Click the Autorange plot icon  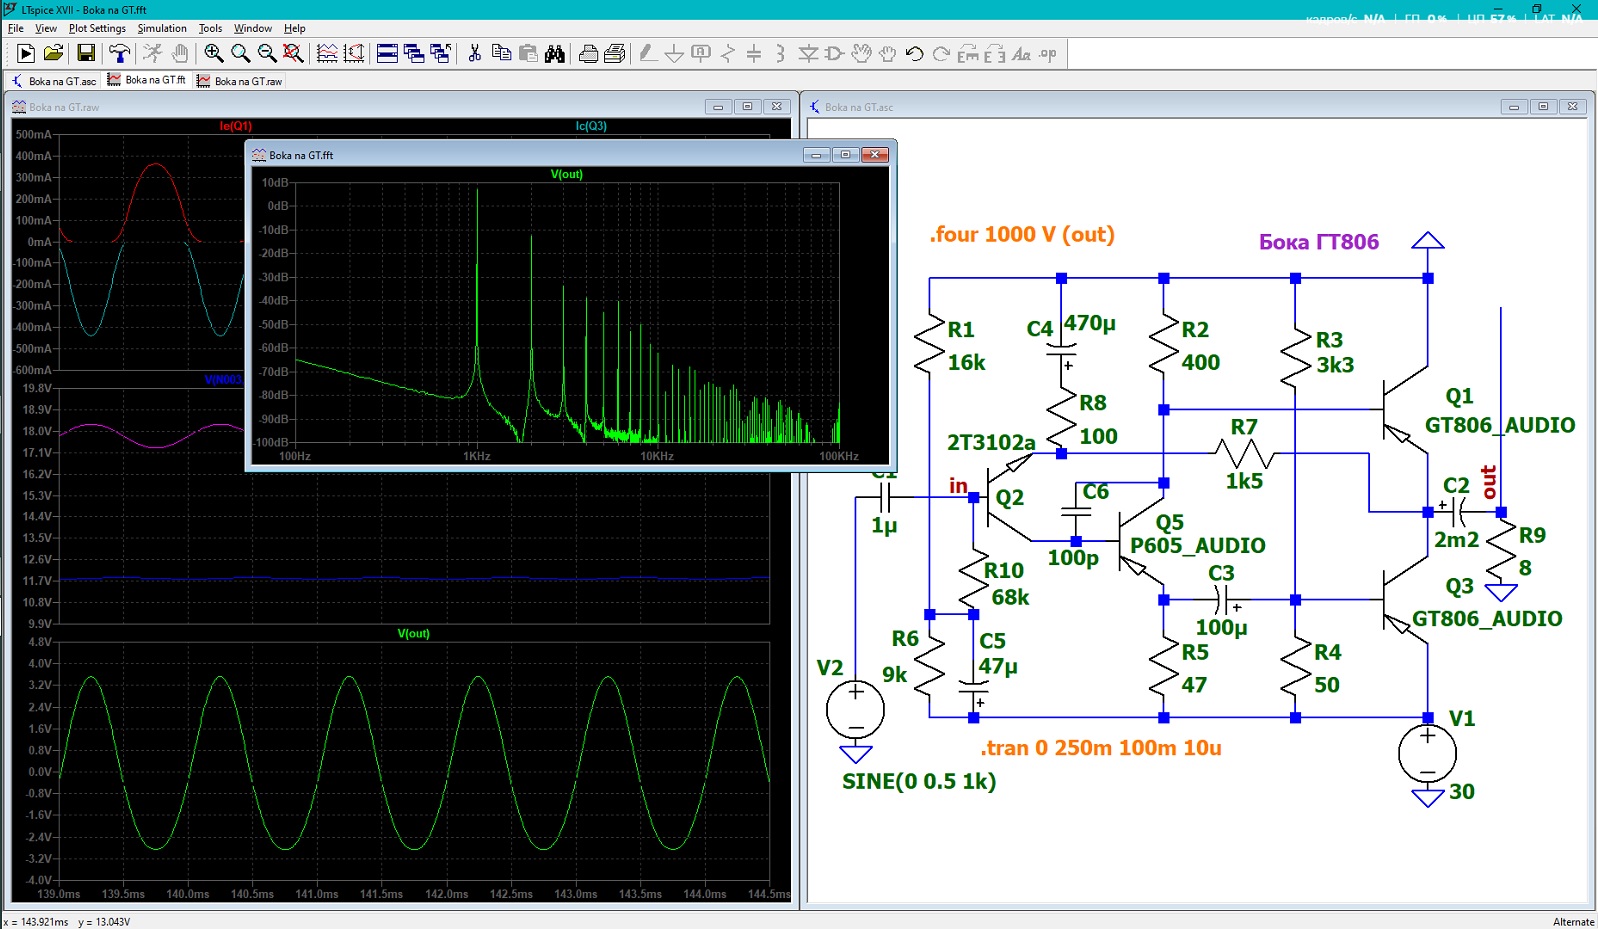point(327,54)
